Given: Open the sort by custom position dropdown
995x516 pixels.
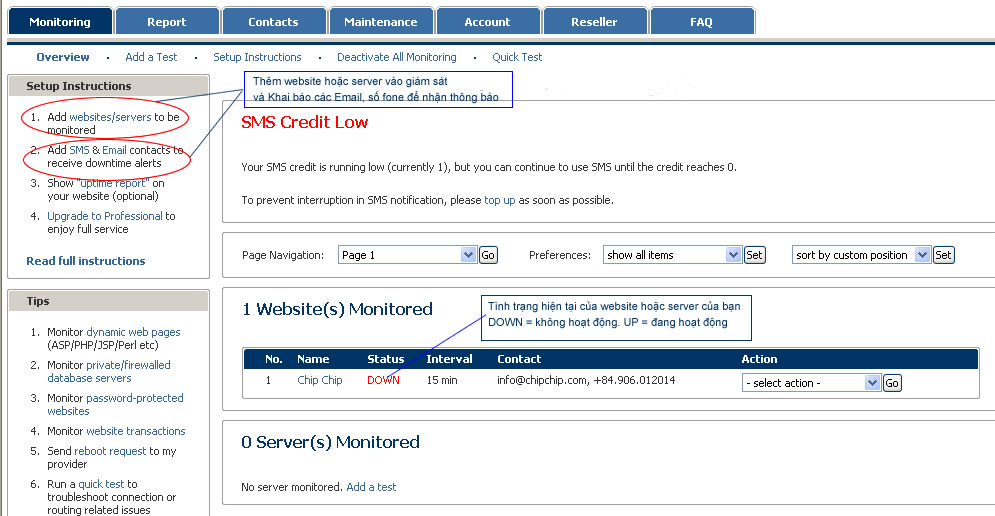Looking at the screenshot, I should [x=861, y=255].
